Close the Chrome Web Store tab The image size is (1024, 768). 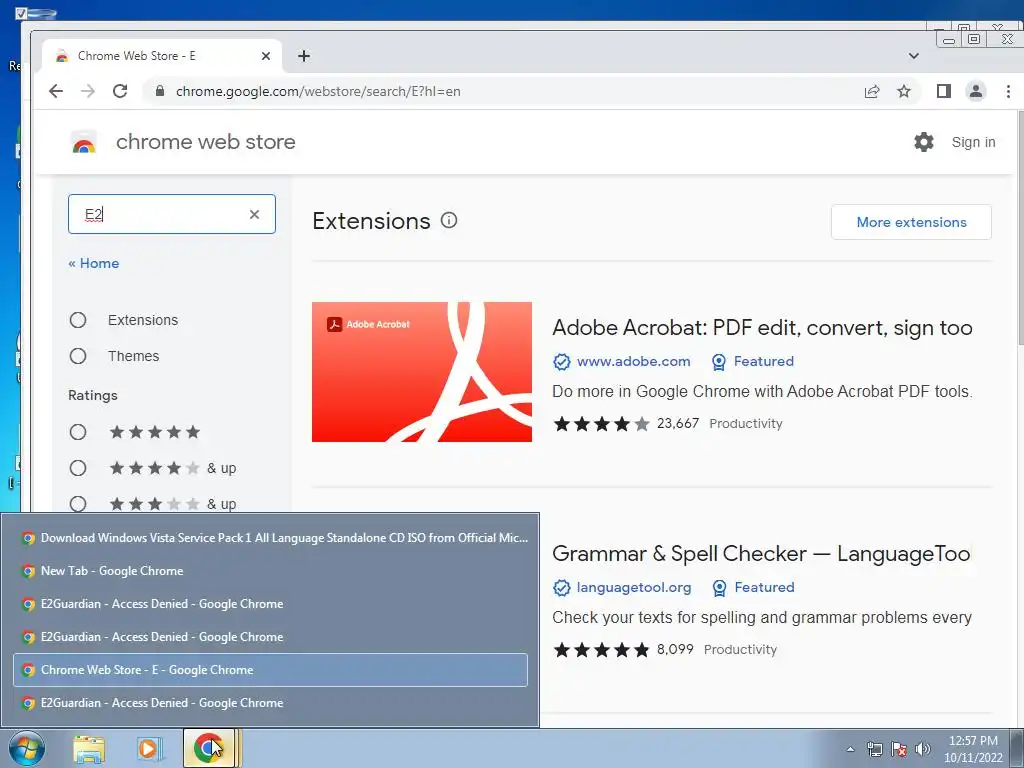click(266, 56)
